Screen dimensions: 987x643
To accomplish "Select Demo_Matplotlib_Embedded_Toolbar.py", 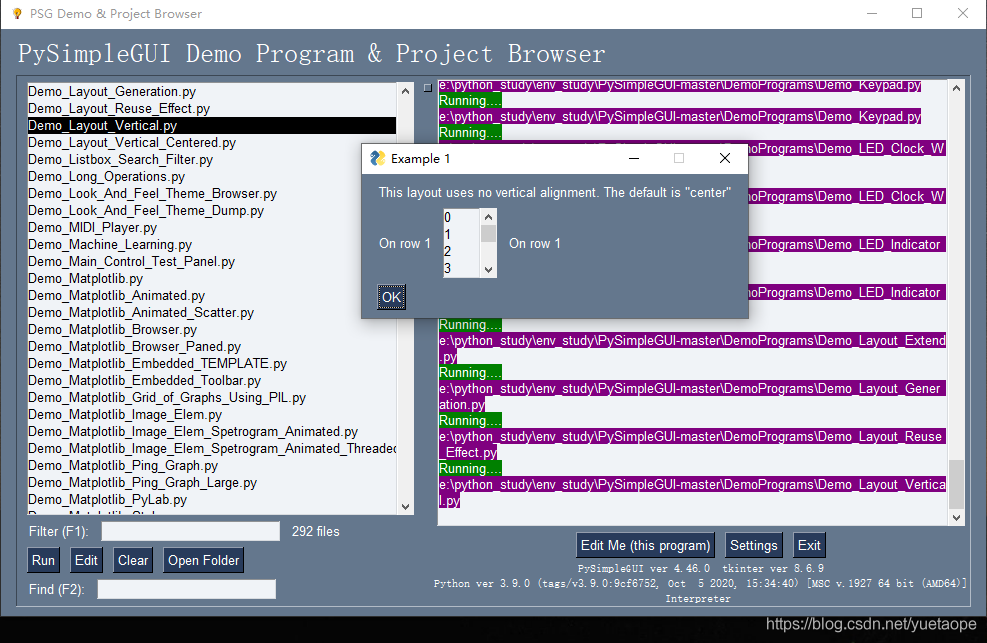I will (x=212, y=381).
